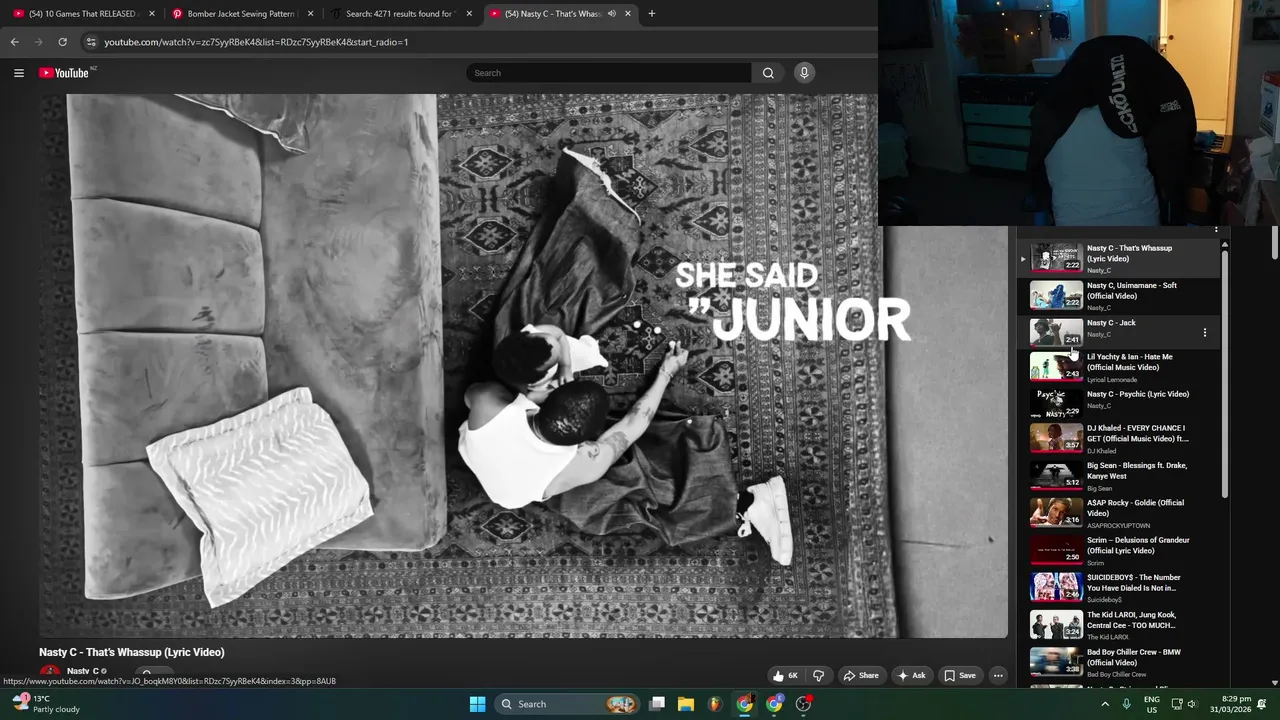Click the Windows taskbar Search box
This screenshot has width=1280, height=720.
tap(567, 704)
